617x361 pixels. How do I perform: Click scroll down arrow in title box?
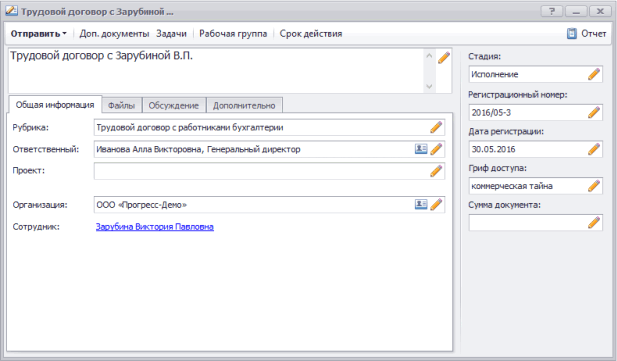[x=429, y=86]
